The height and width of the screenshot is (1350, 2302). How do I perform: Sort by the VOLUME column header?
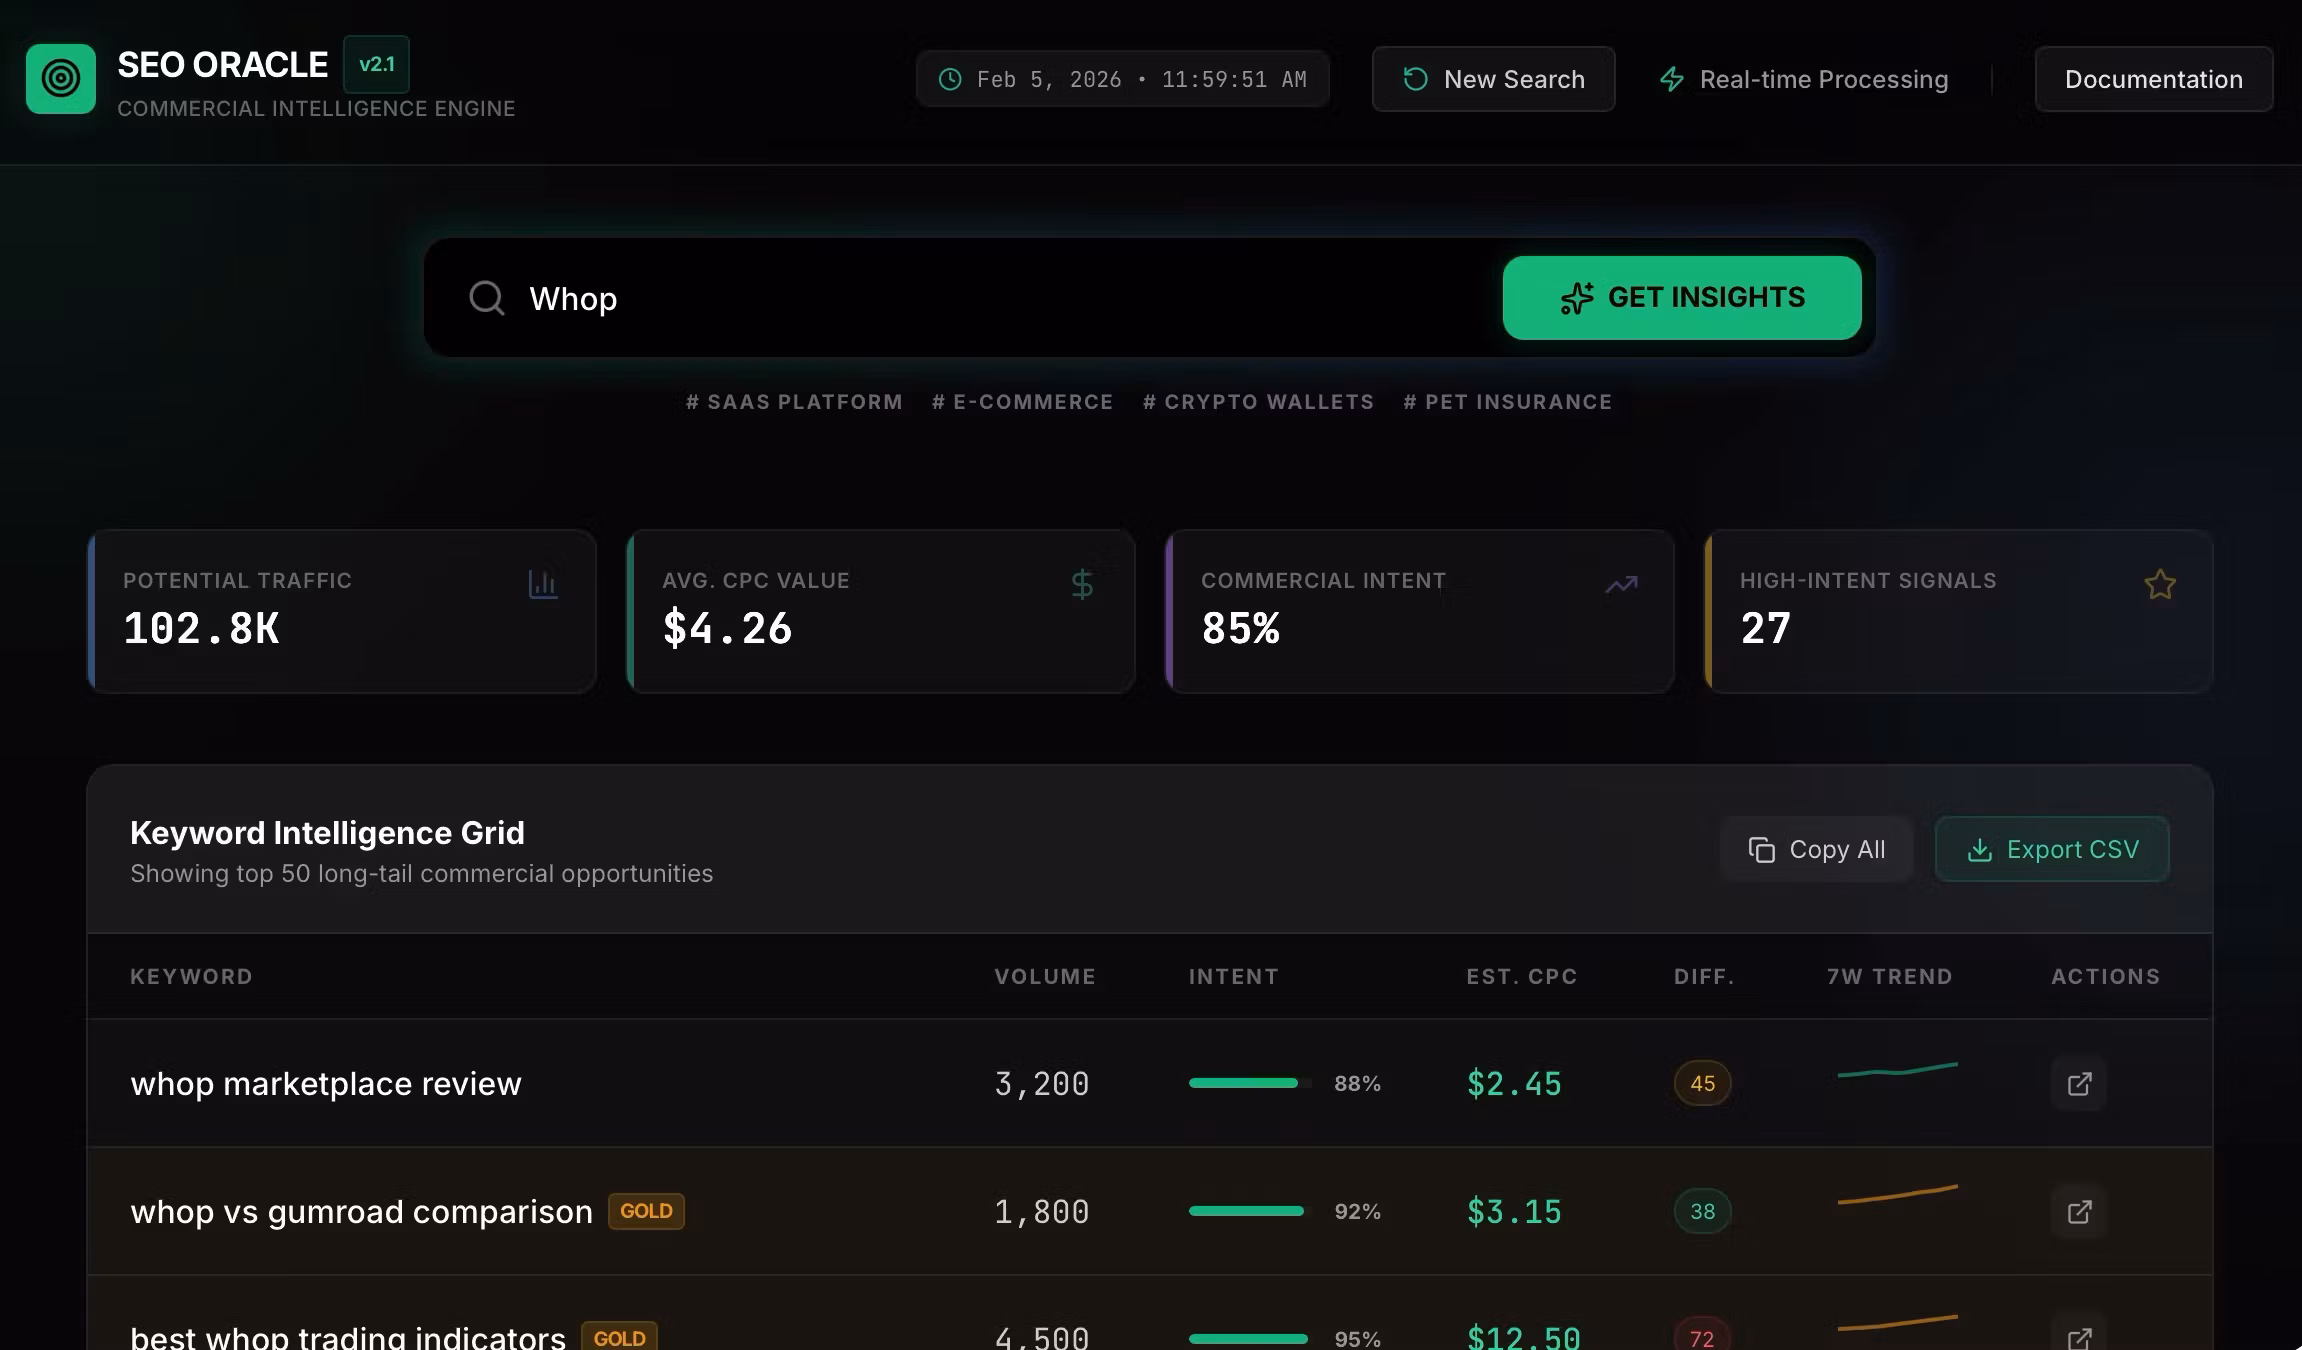(1045, 976)
